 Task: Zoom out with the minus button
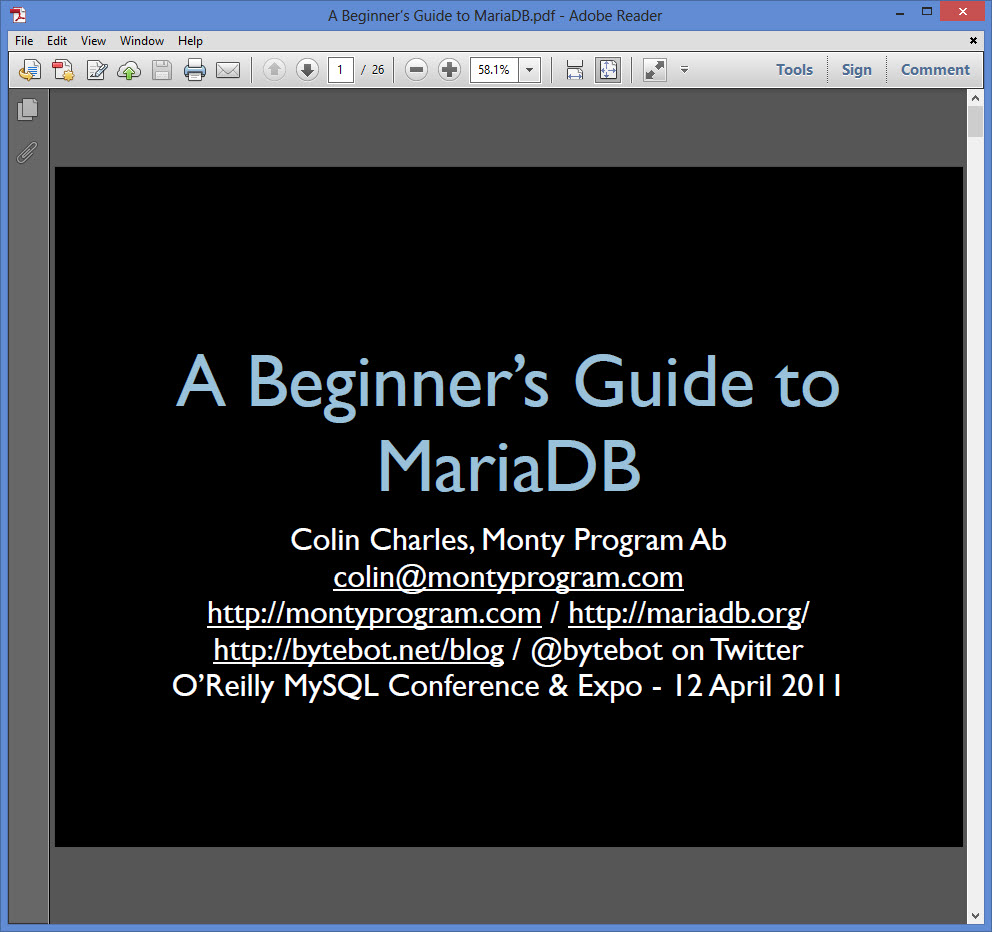pos(416,70)
